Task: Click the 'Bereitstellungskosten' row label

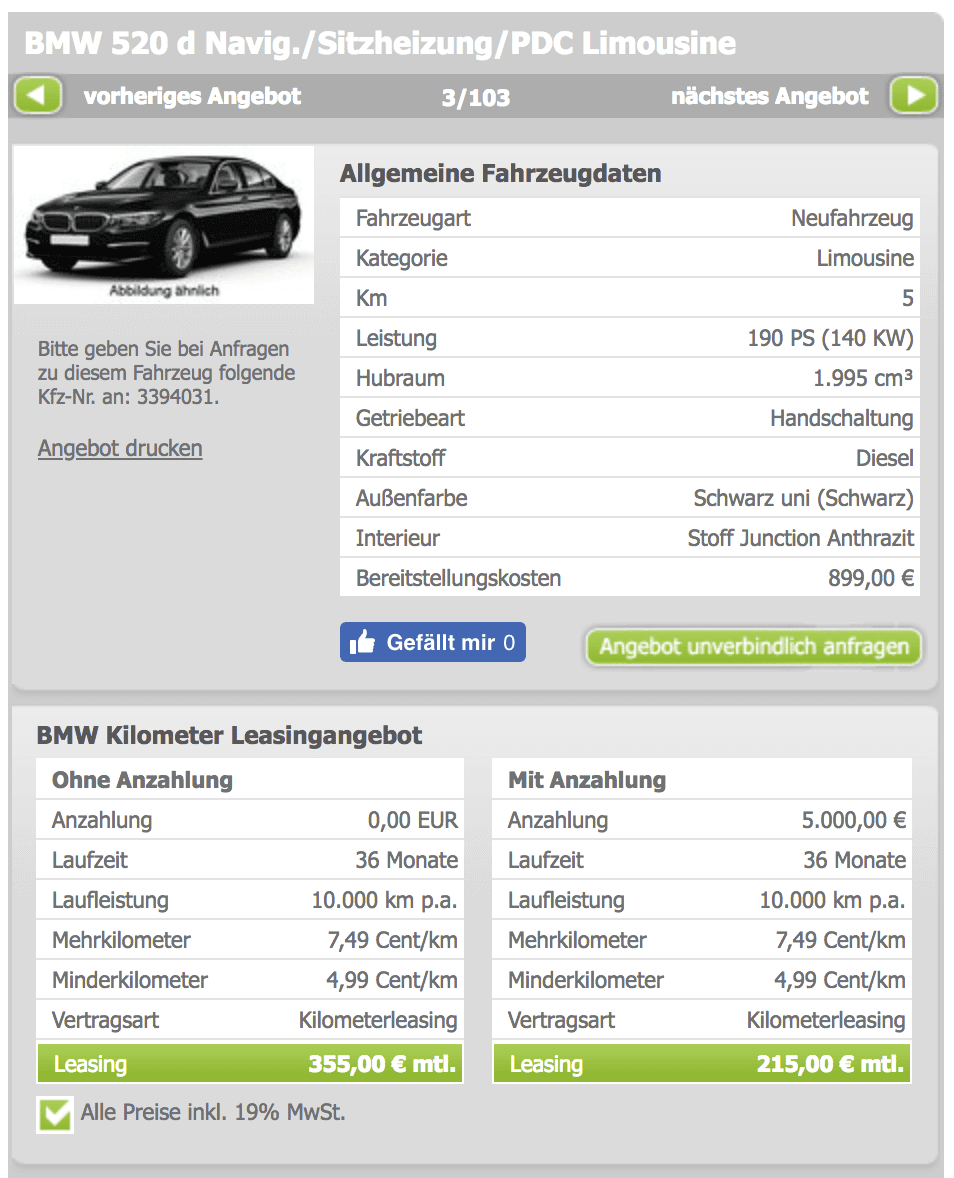Action: pos(458,578)
